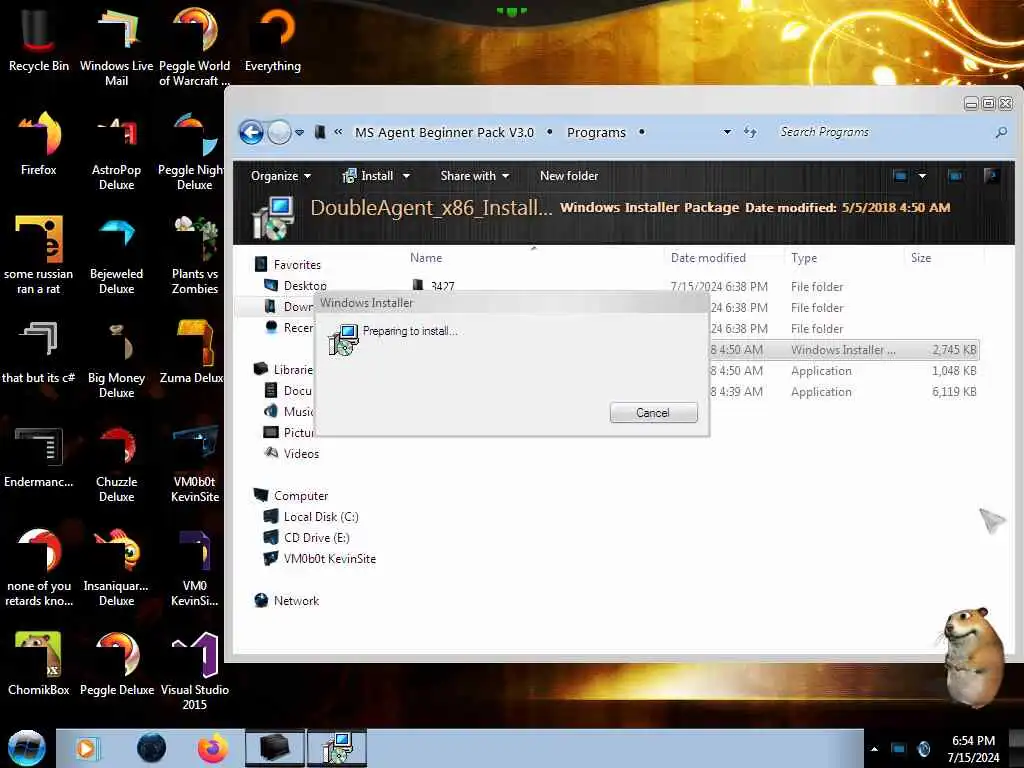Launch Visual Studio 2015 desktop icon
1024x768 pixels.
[x=195, y=671]
